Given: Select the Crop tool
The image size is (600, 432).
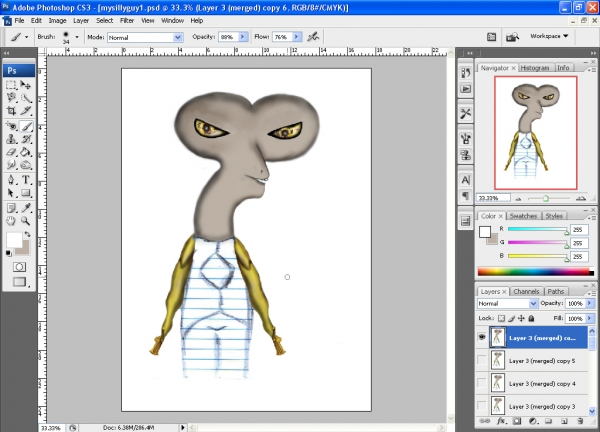Looking at the screenshot, I should (x=11, y=111).
